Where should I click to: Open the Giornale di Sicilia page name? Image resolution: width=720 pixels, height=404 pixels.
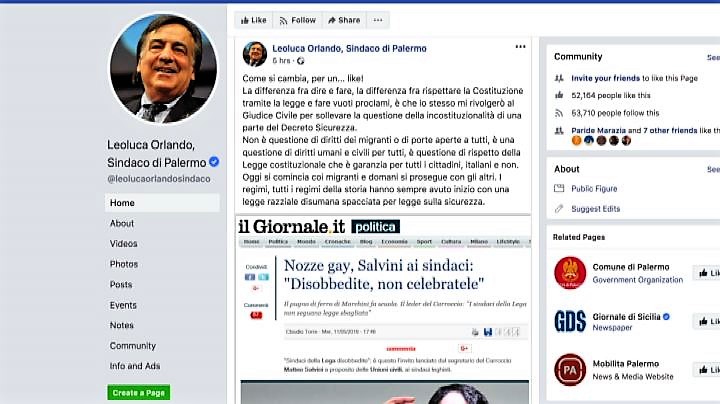[626, 316]
